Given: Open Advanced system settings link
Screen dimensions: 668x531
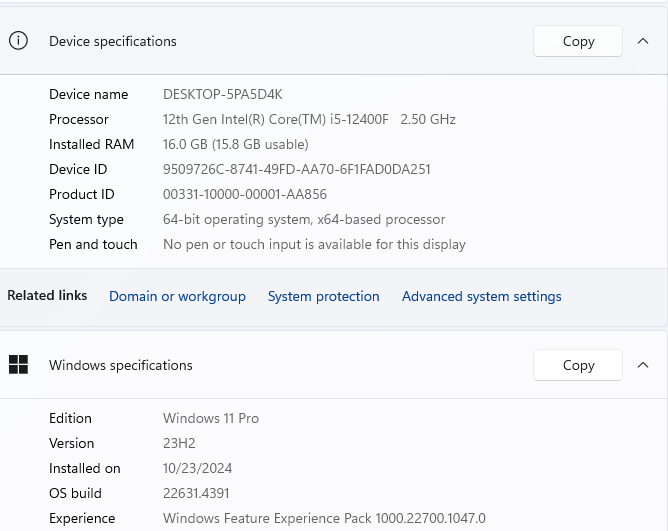Looking at the screenshot, I should coord(481,296).
